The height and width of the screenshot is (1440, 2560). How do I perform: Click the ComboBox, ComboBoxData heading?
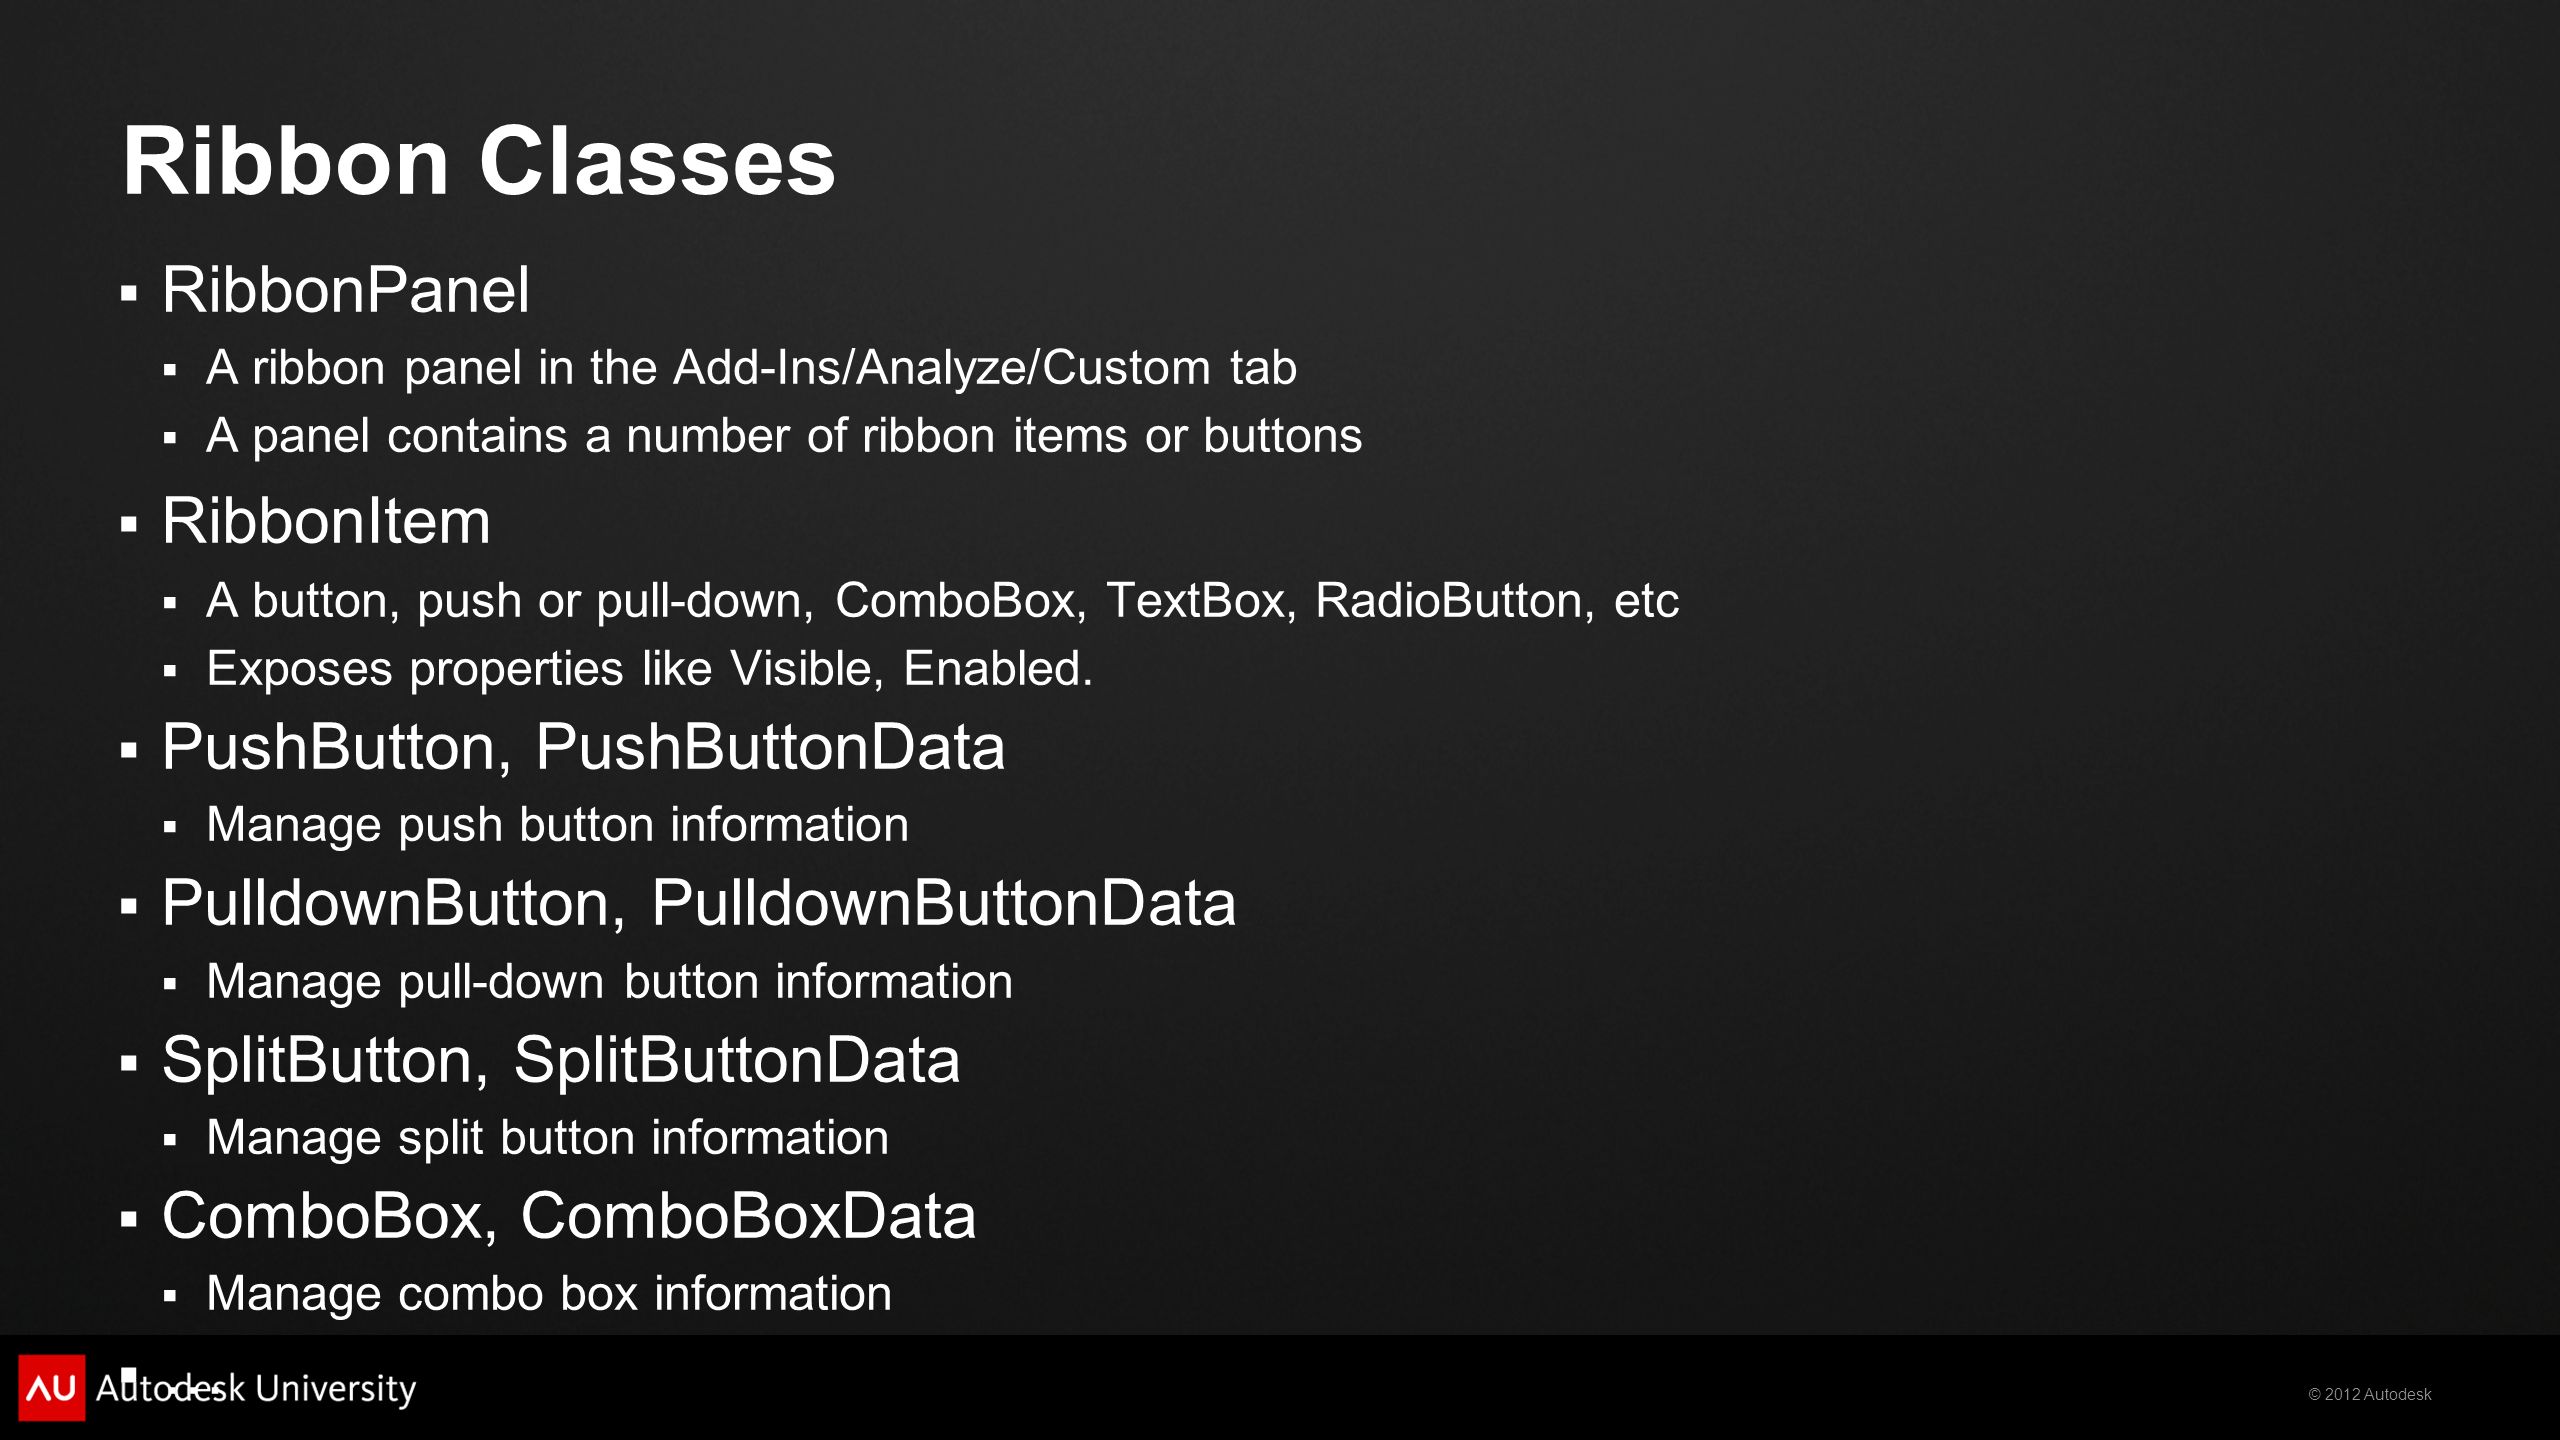569,1216
